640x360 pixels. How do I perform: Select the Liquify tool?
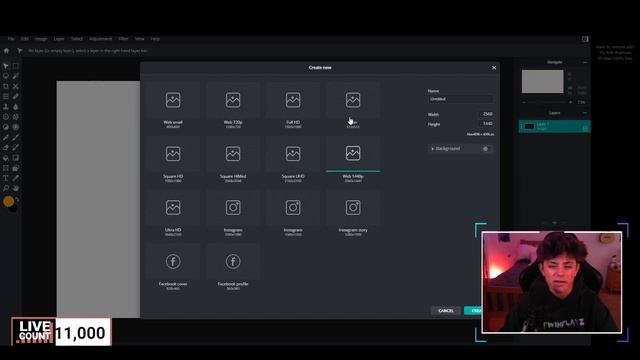(x=6, y=97)
